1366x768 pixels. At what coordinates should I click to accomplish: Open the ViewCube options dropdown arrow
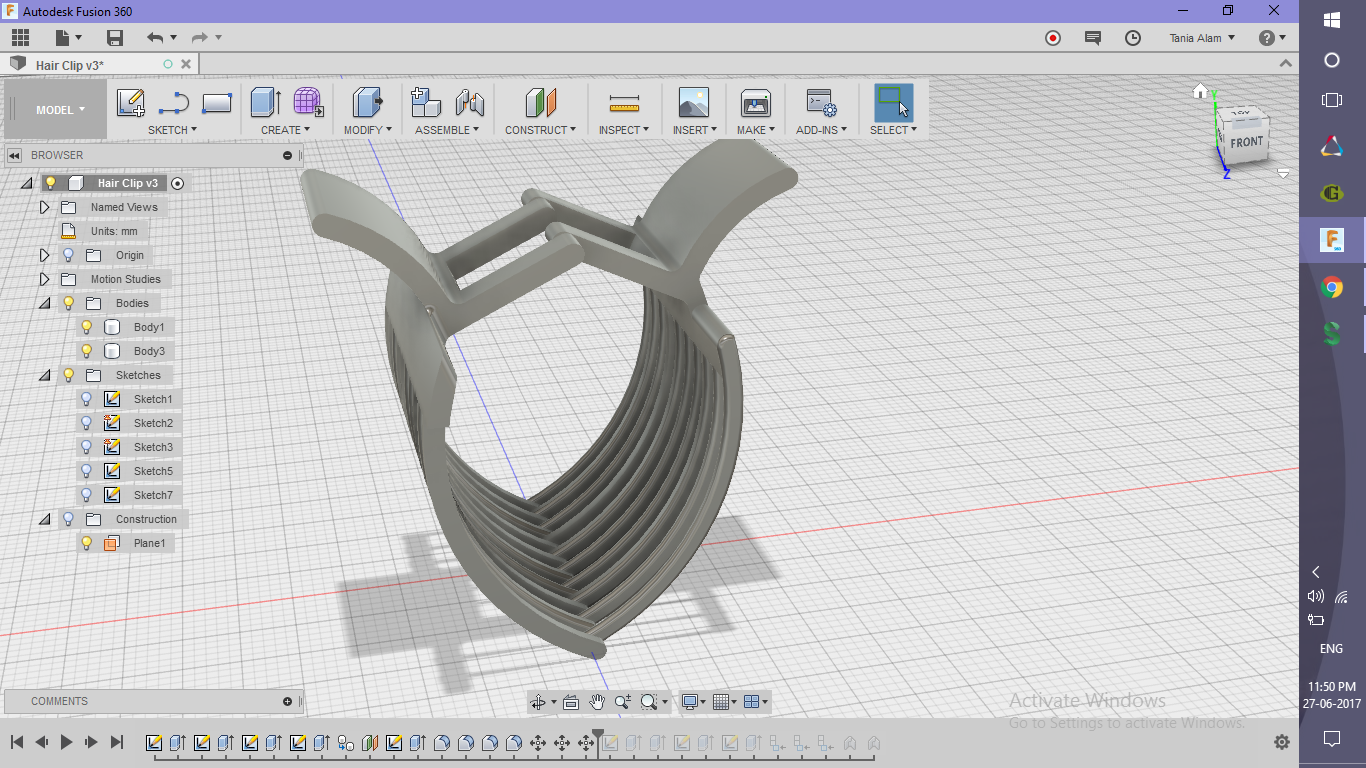(1283, 174)
